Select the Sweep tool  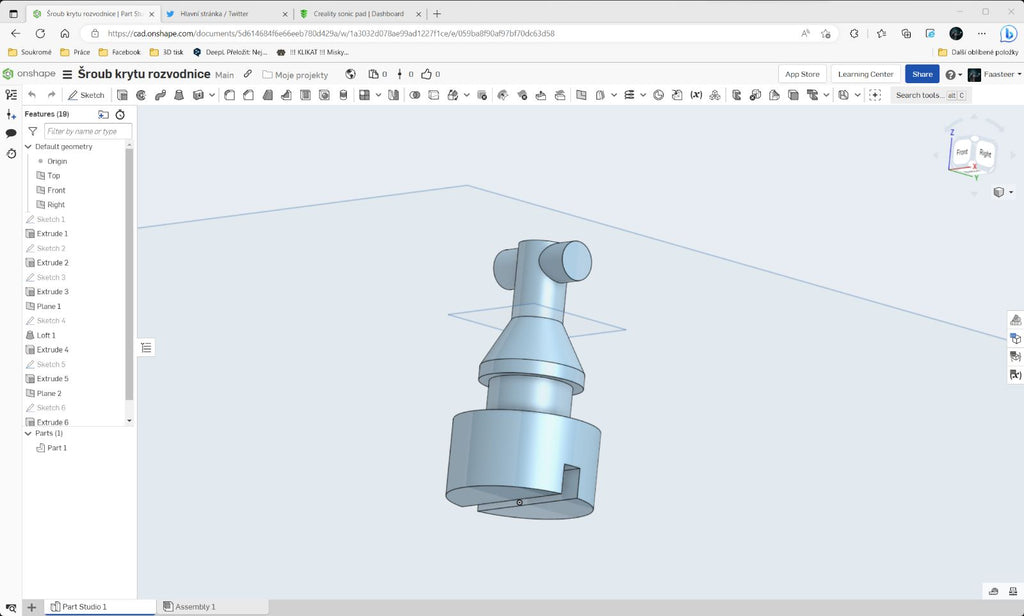pyautogui.click(x=160, y=95)
